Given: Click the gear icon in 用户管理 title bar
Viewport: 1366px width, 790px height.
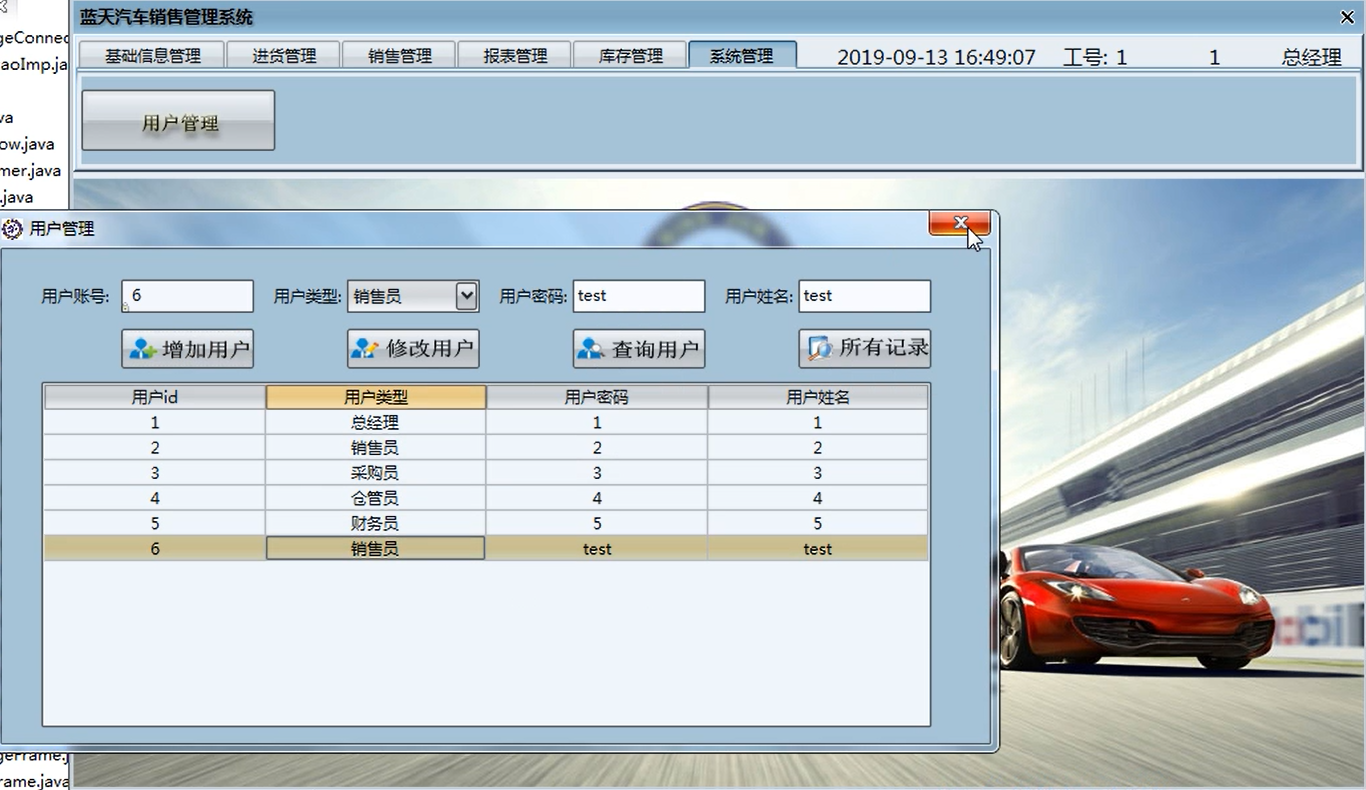Looking at the screenshot, I should [13, 229].
